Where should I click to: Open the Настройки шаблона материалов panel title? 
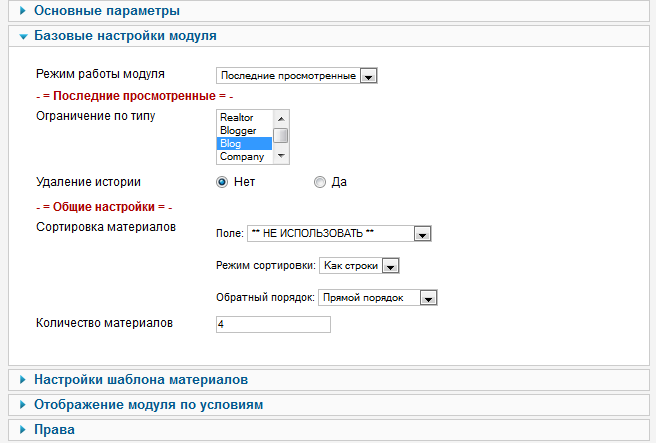tap(141, 379)
